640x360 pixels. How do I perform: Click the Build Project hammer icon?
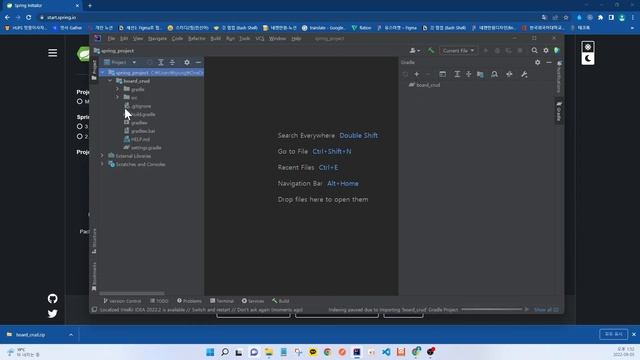[x=431, y=51]
